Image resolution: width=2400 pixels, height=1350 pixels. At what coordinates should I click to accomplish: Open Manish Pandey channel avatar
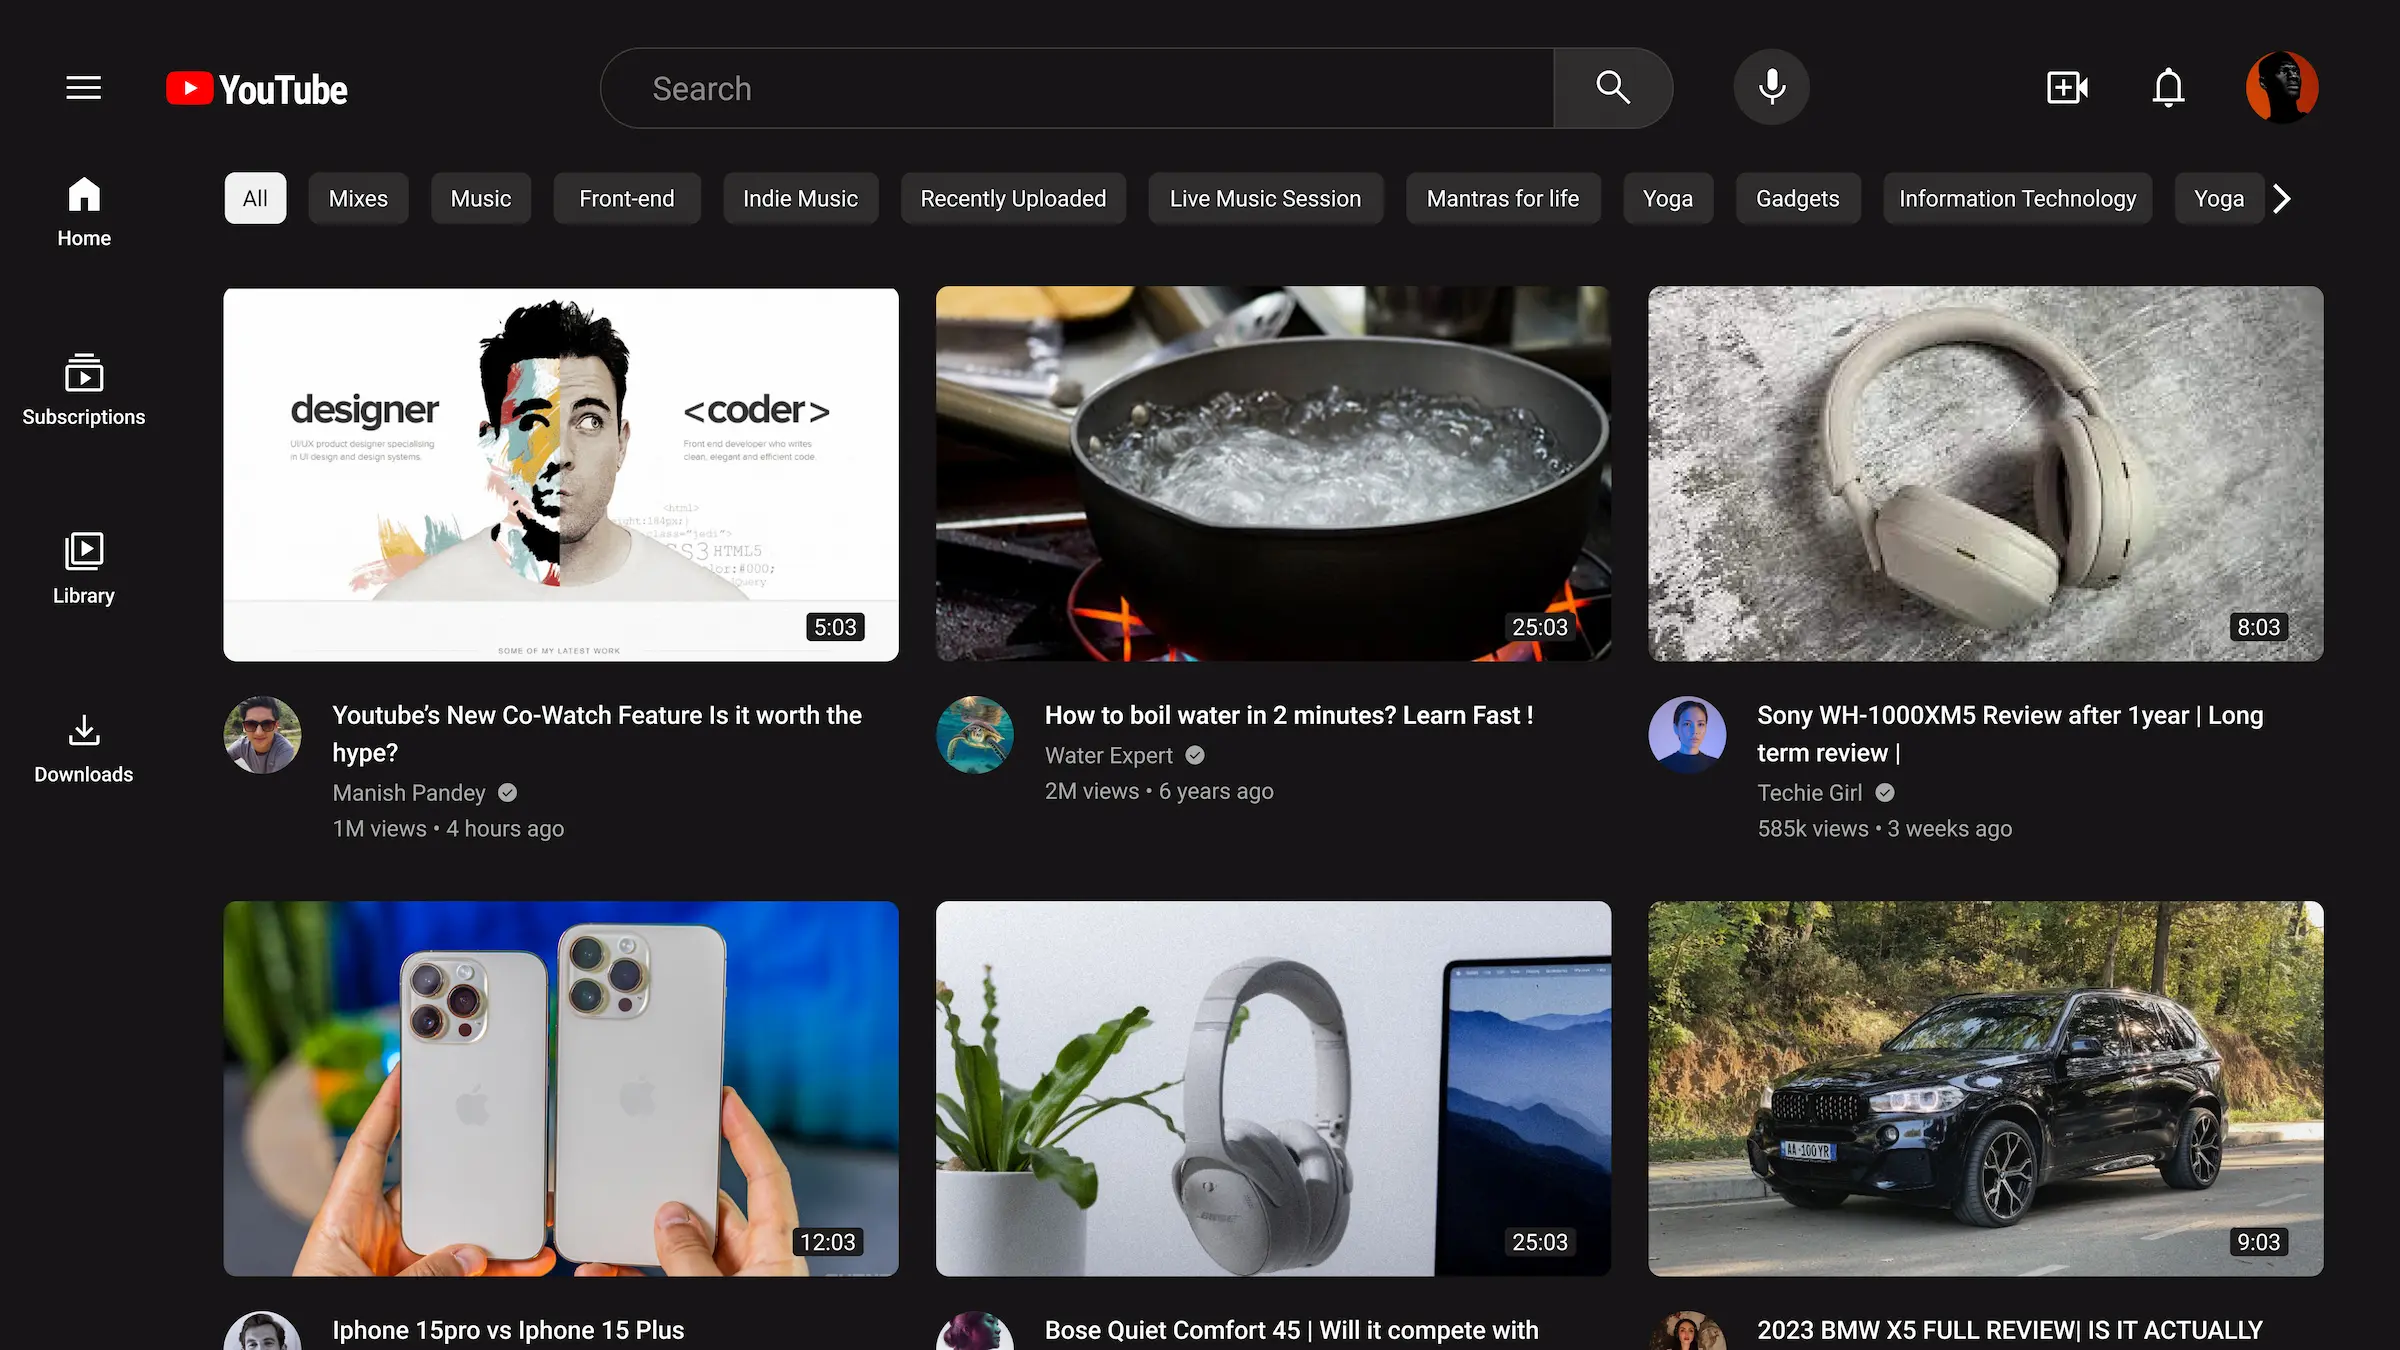262,735
